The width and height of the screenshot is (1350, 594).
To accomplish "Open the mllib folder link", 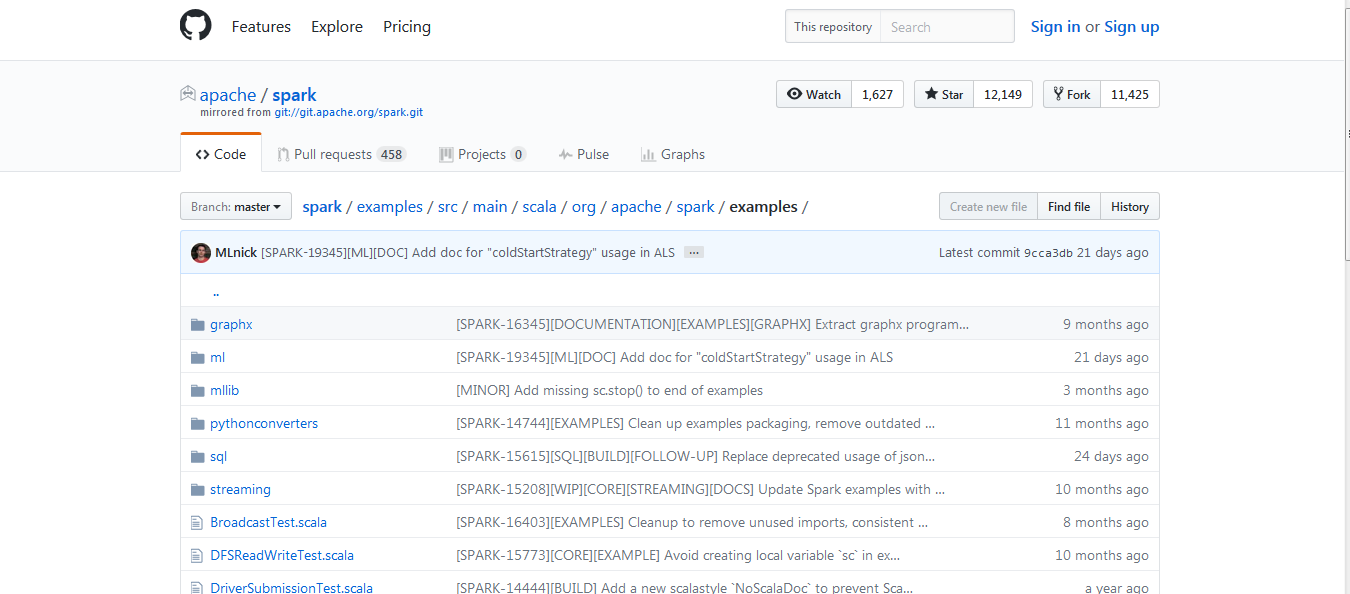I will click(x=224, y=390).
